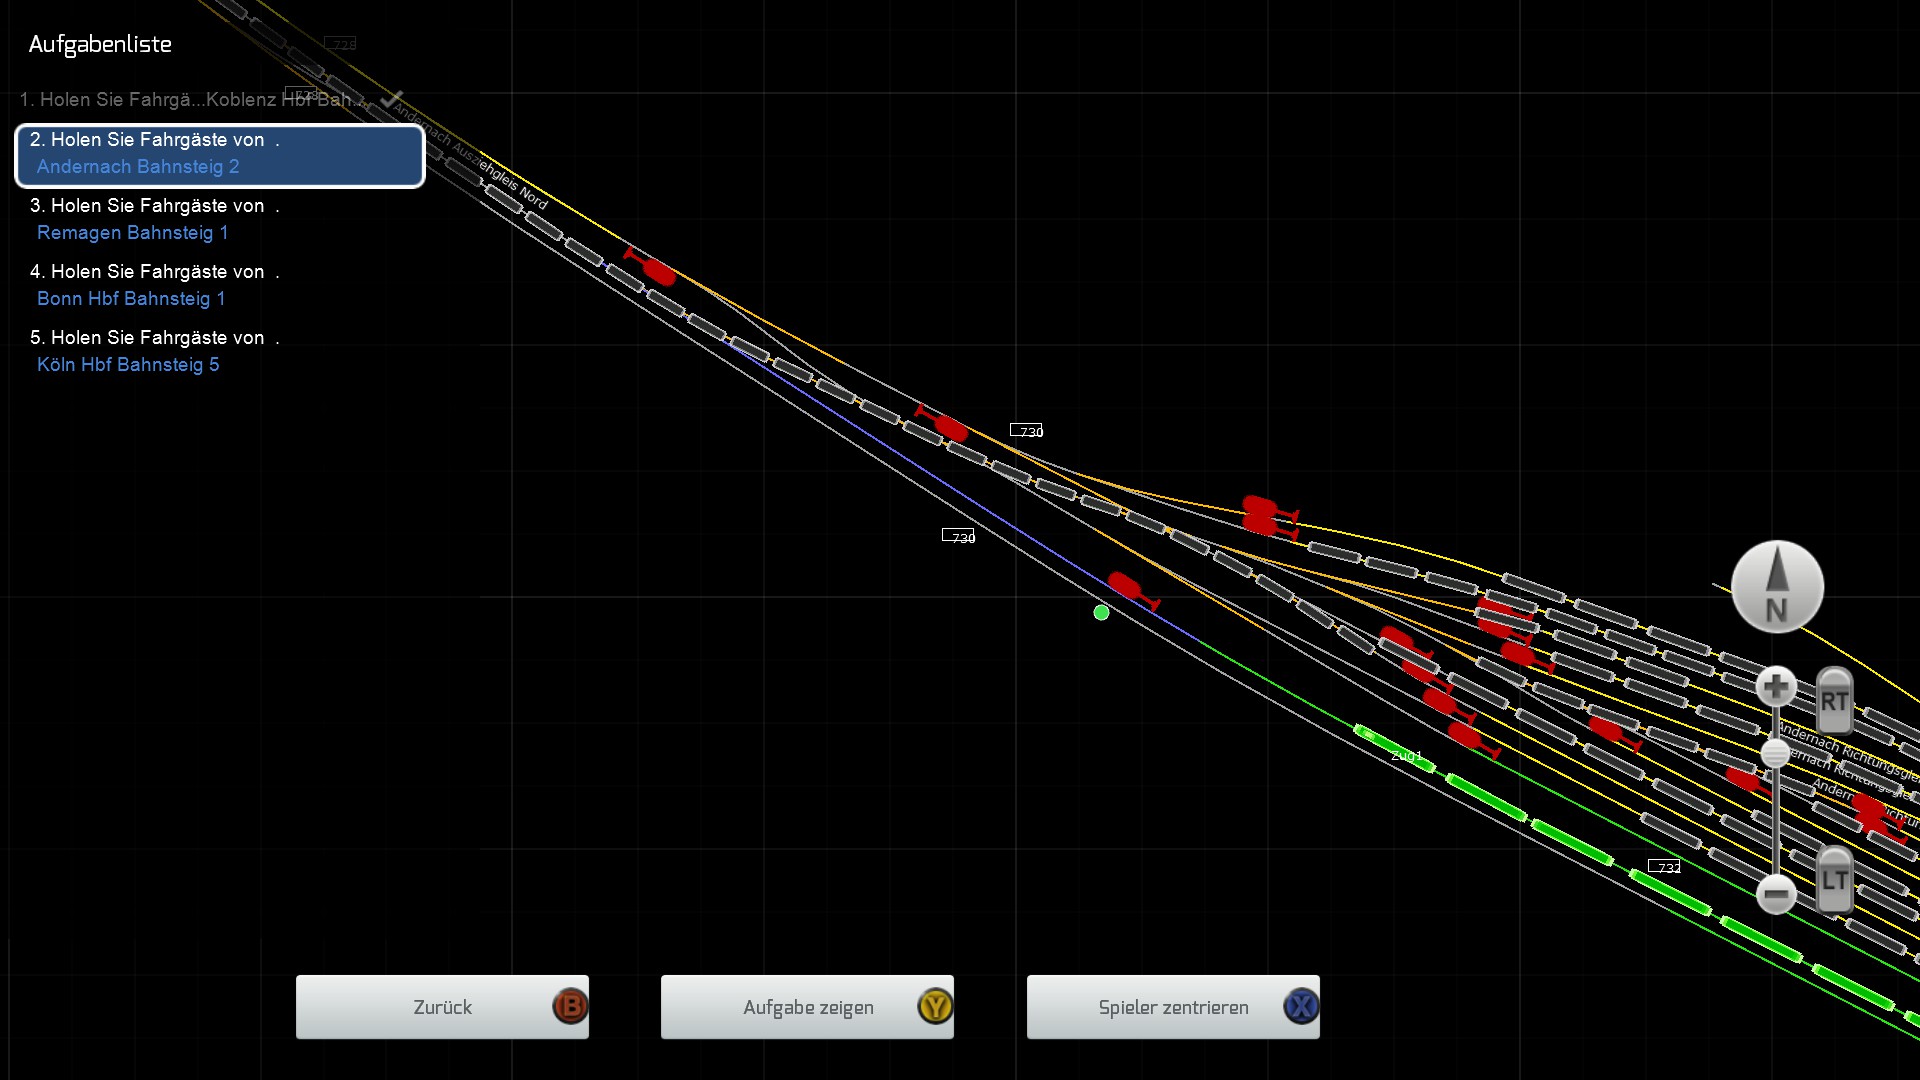
Task: Click the RT trigger icon
Action: tap(1834, 700)
